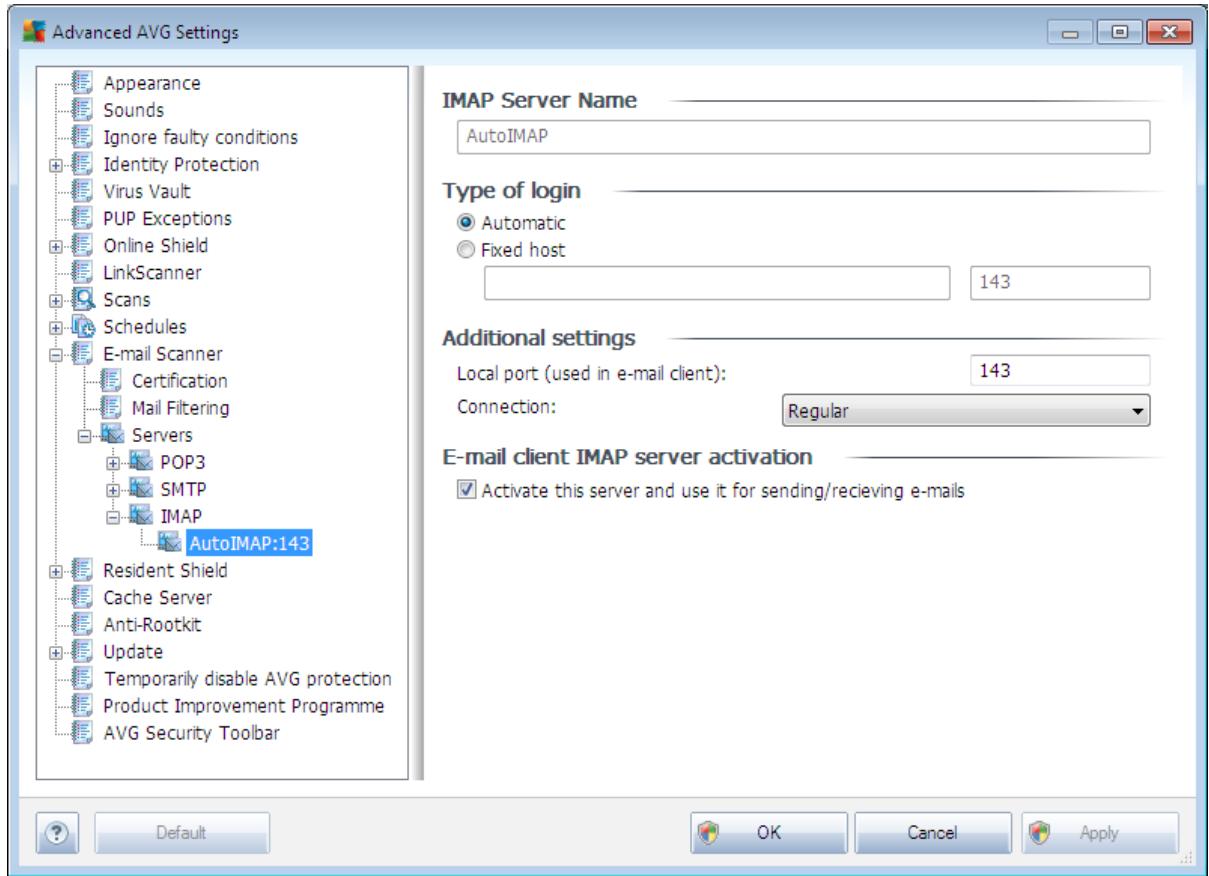Click the Default button
The height and width of the screenshot is (876, 1209).
(x=181, y=832)
